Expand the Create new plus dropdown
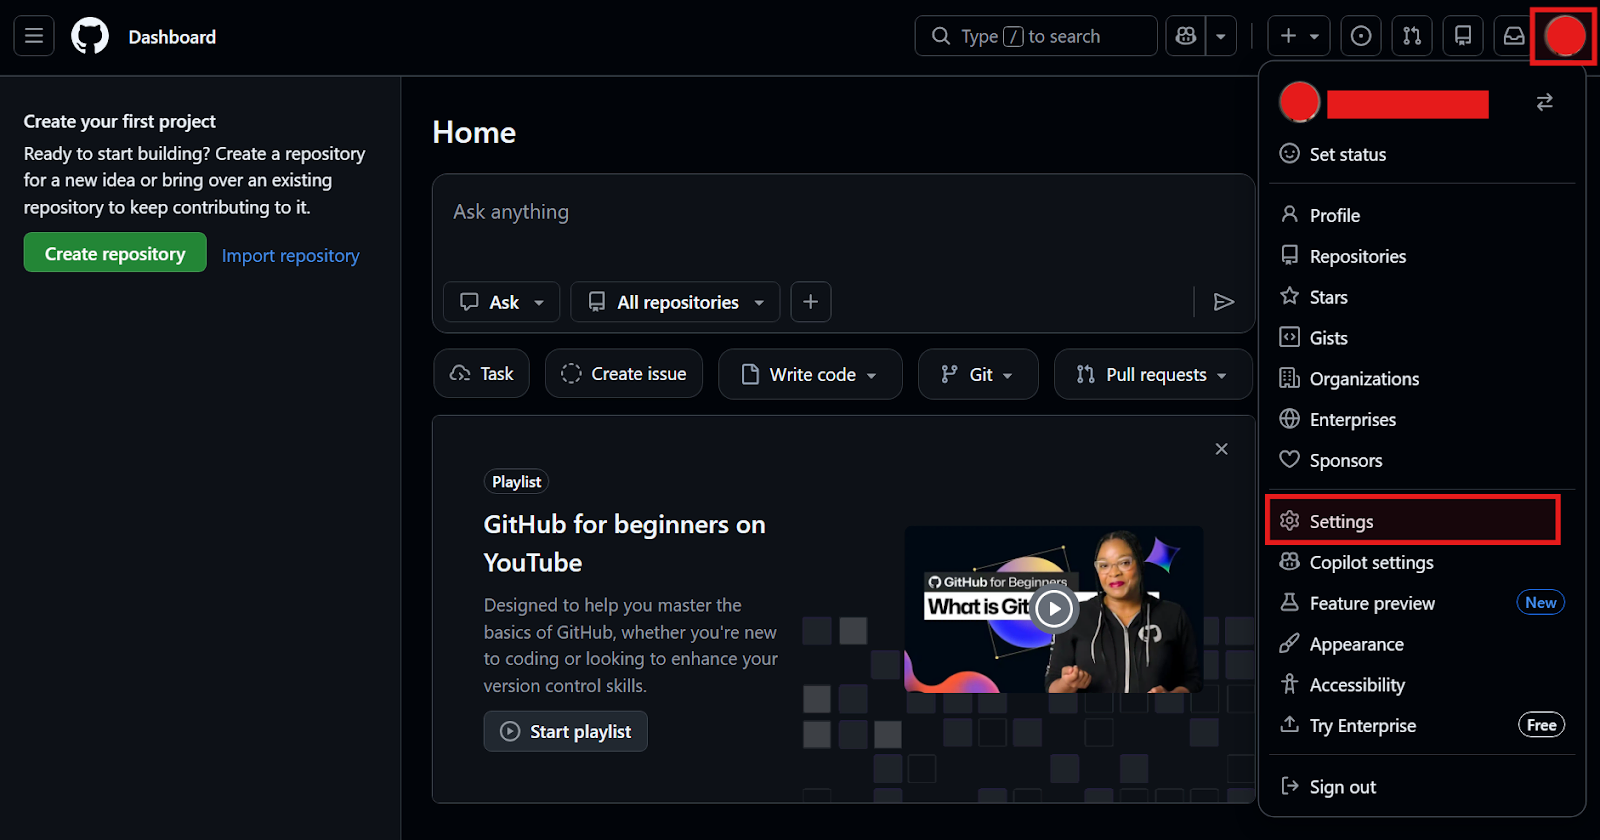Screen dimensions: 1600x840 click(1299, 37)
